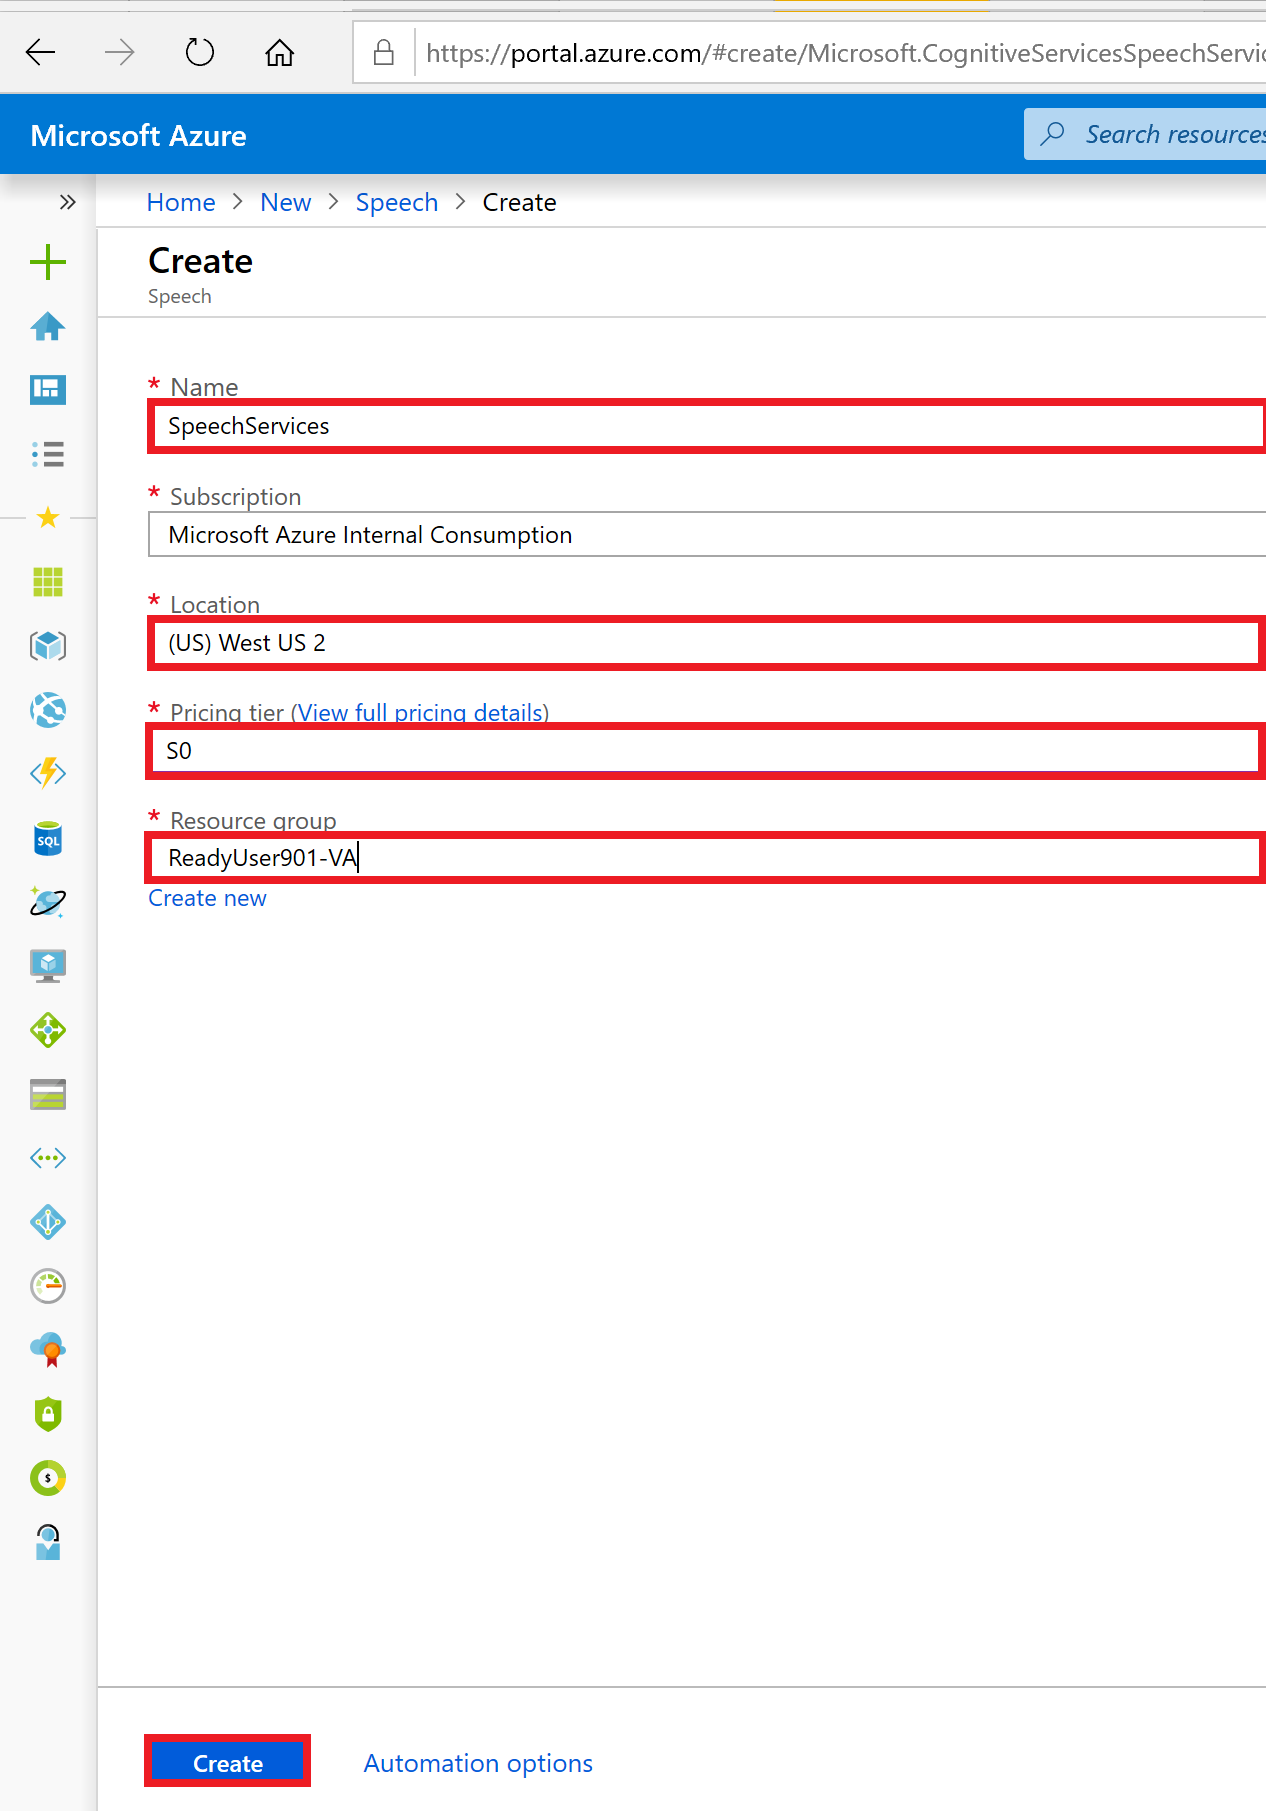Go to Speech breadcrumb link
1266x1811 pixels.
click(x=397, y=202)
